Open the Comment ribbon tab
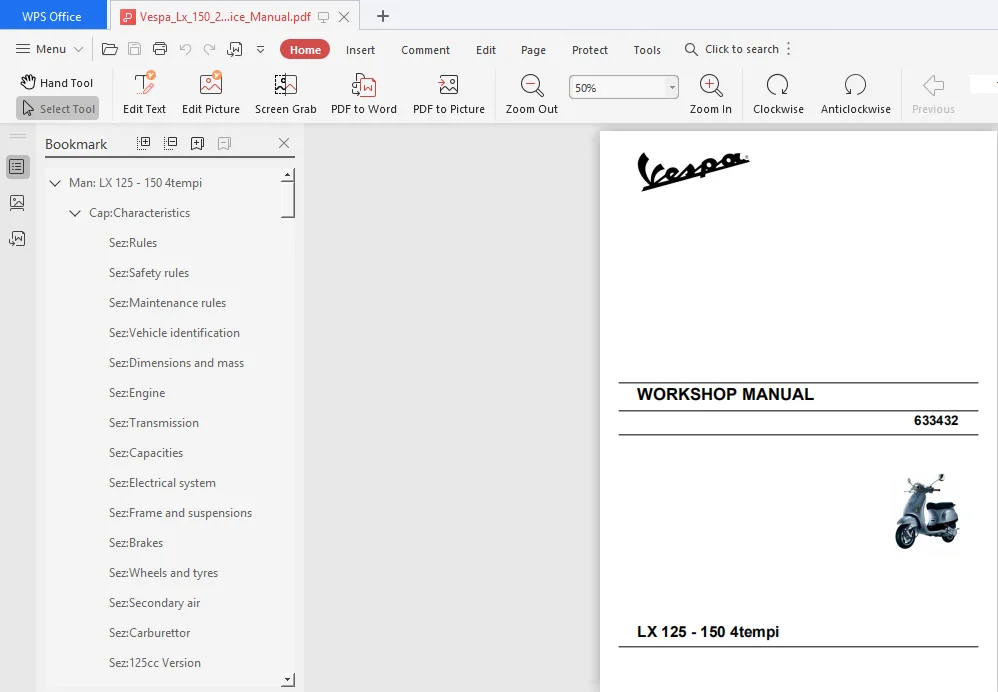Viewport: 998px width, 692px height. click(425, 50)
